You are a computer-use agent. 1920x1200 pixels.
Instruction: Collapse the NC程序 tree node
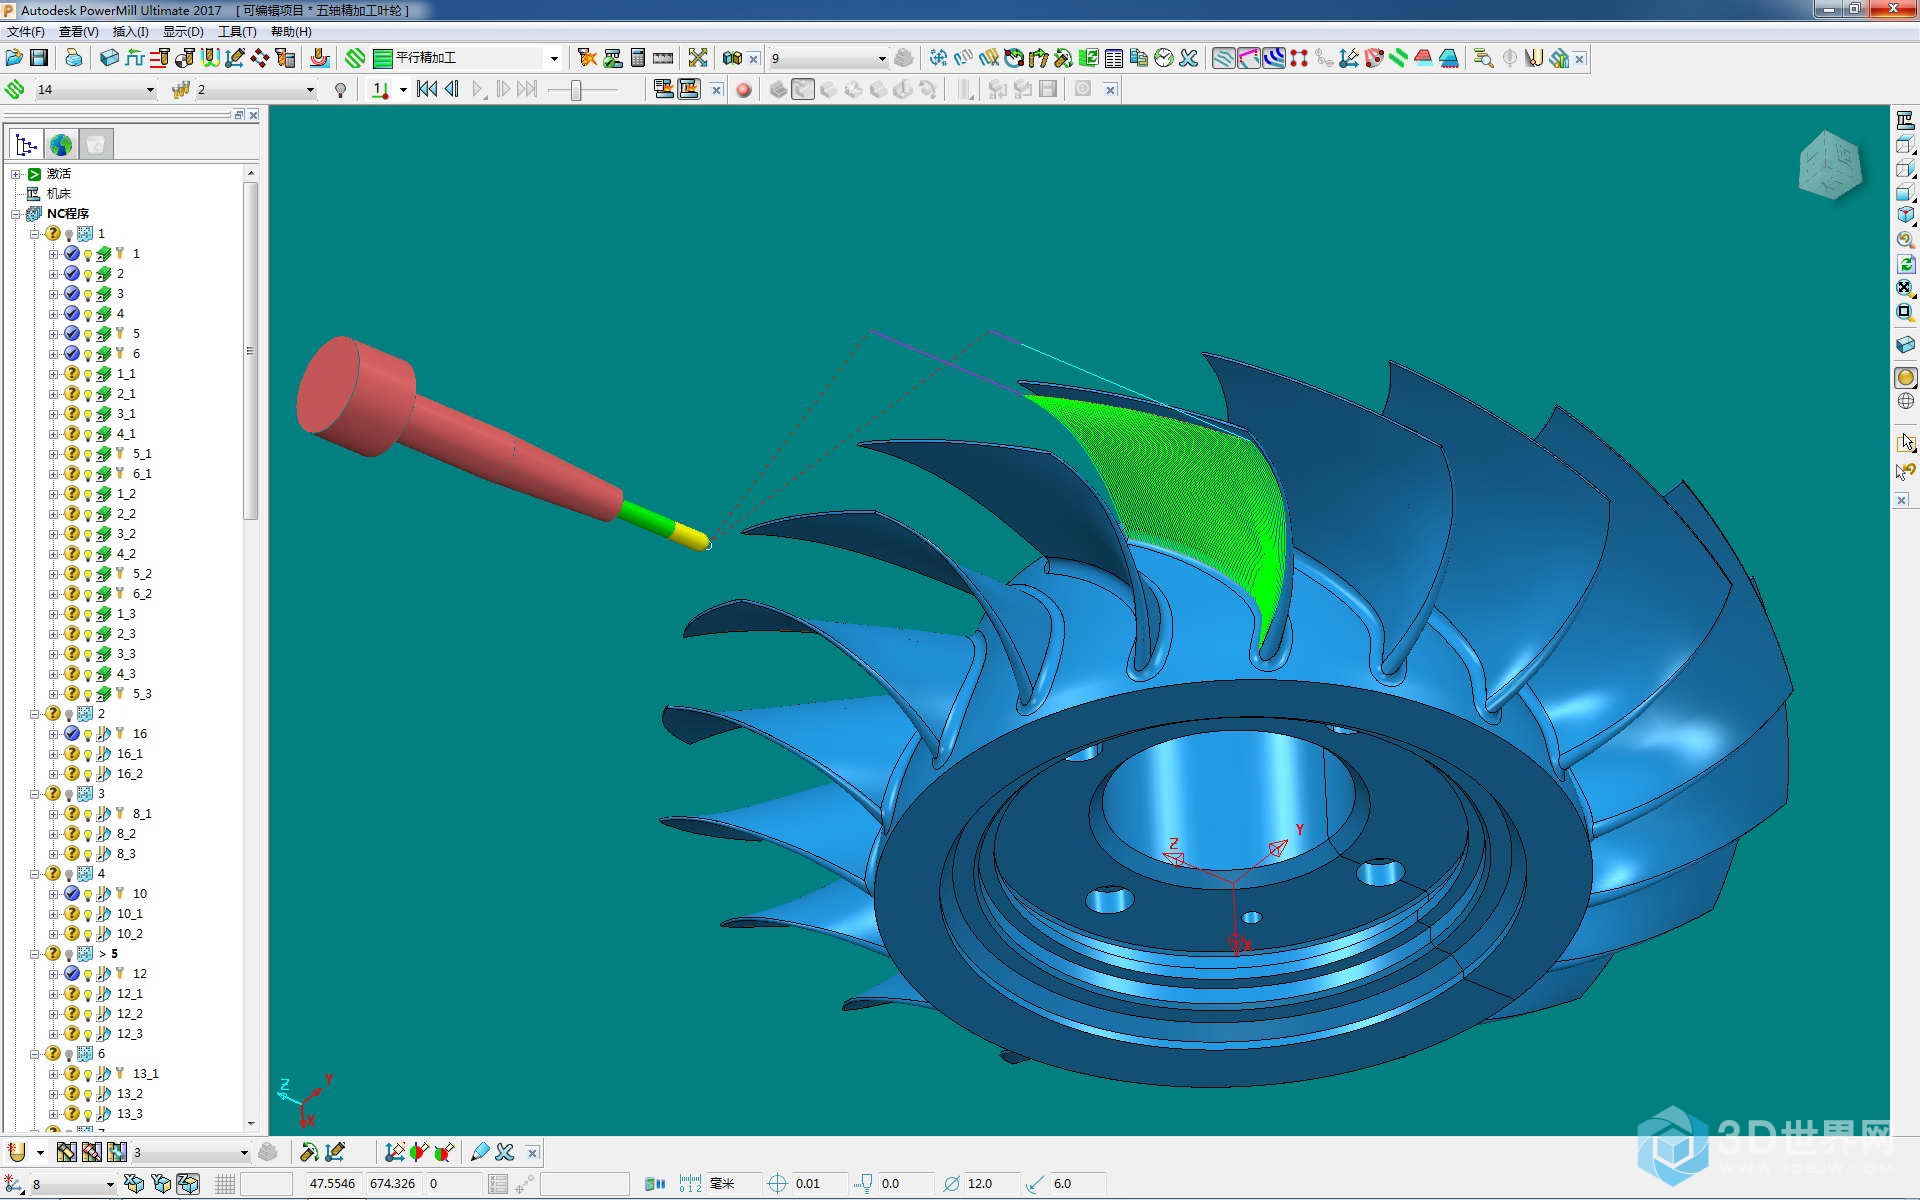(16, 214)
